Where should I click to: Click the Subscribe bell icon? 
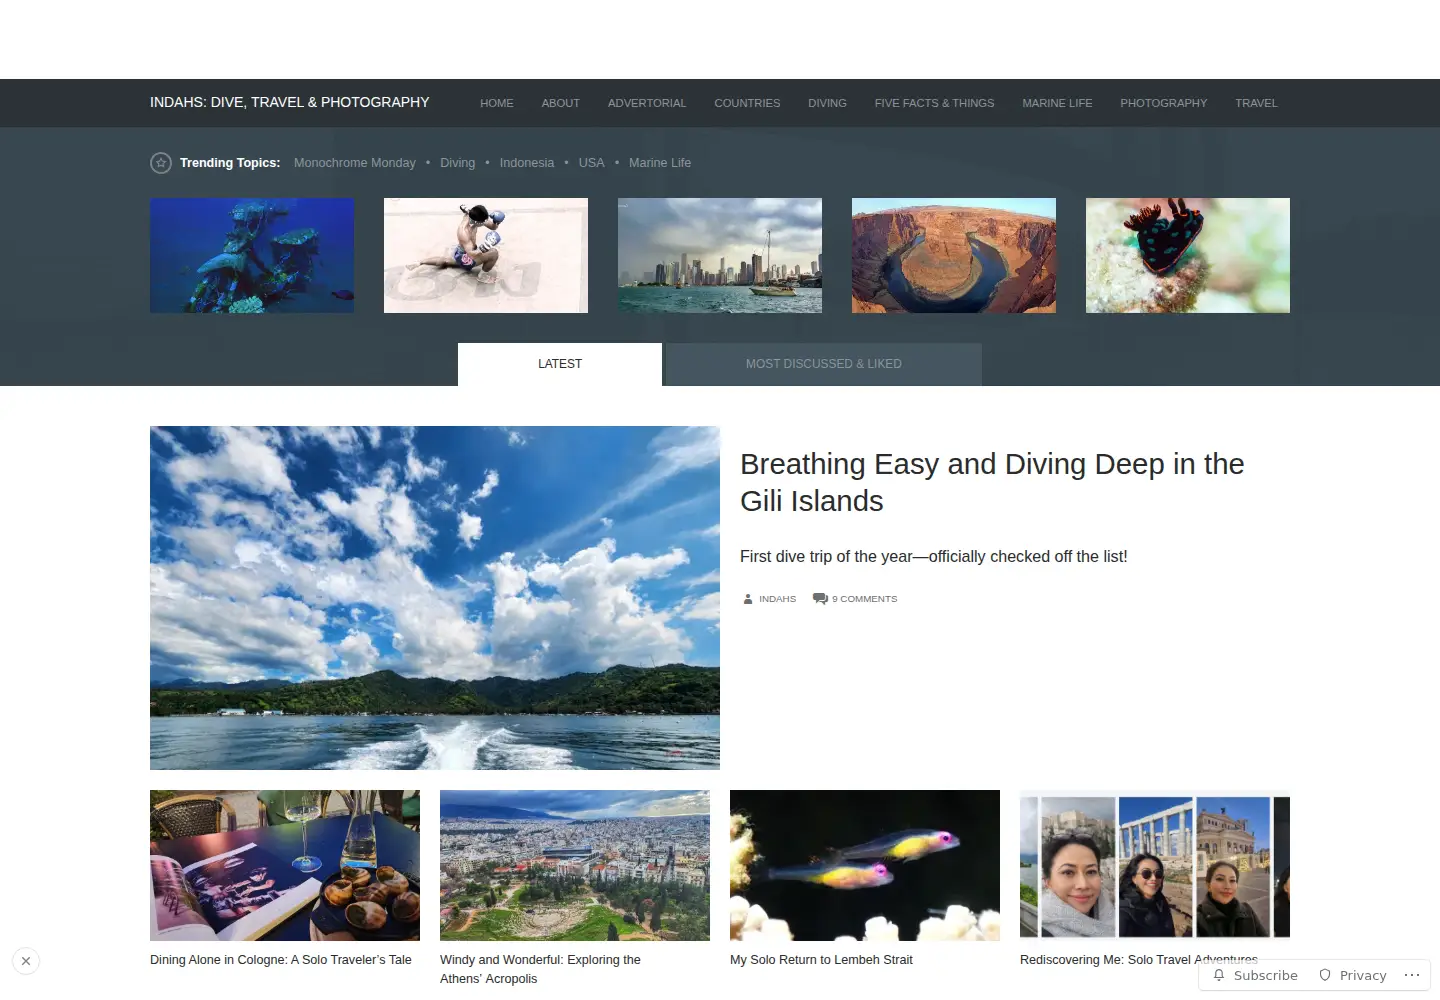point(1219,975)
